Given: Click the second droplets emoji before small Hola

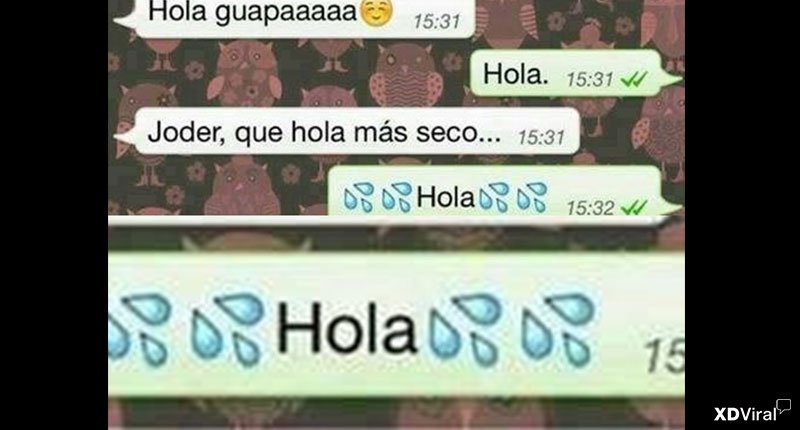Looking at the screenshot, I should point(397,197).
